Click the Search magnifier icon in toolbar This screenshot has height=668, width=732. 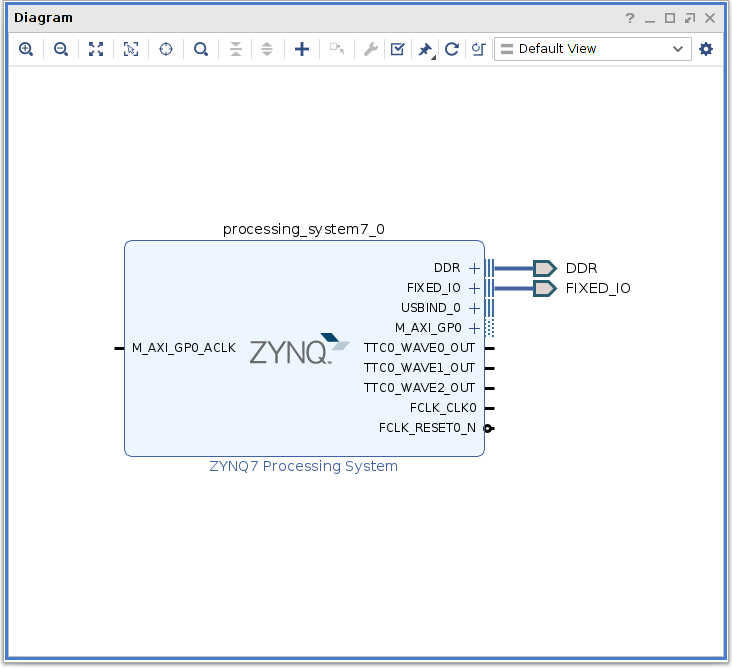point(201,49)
